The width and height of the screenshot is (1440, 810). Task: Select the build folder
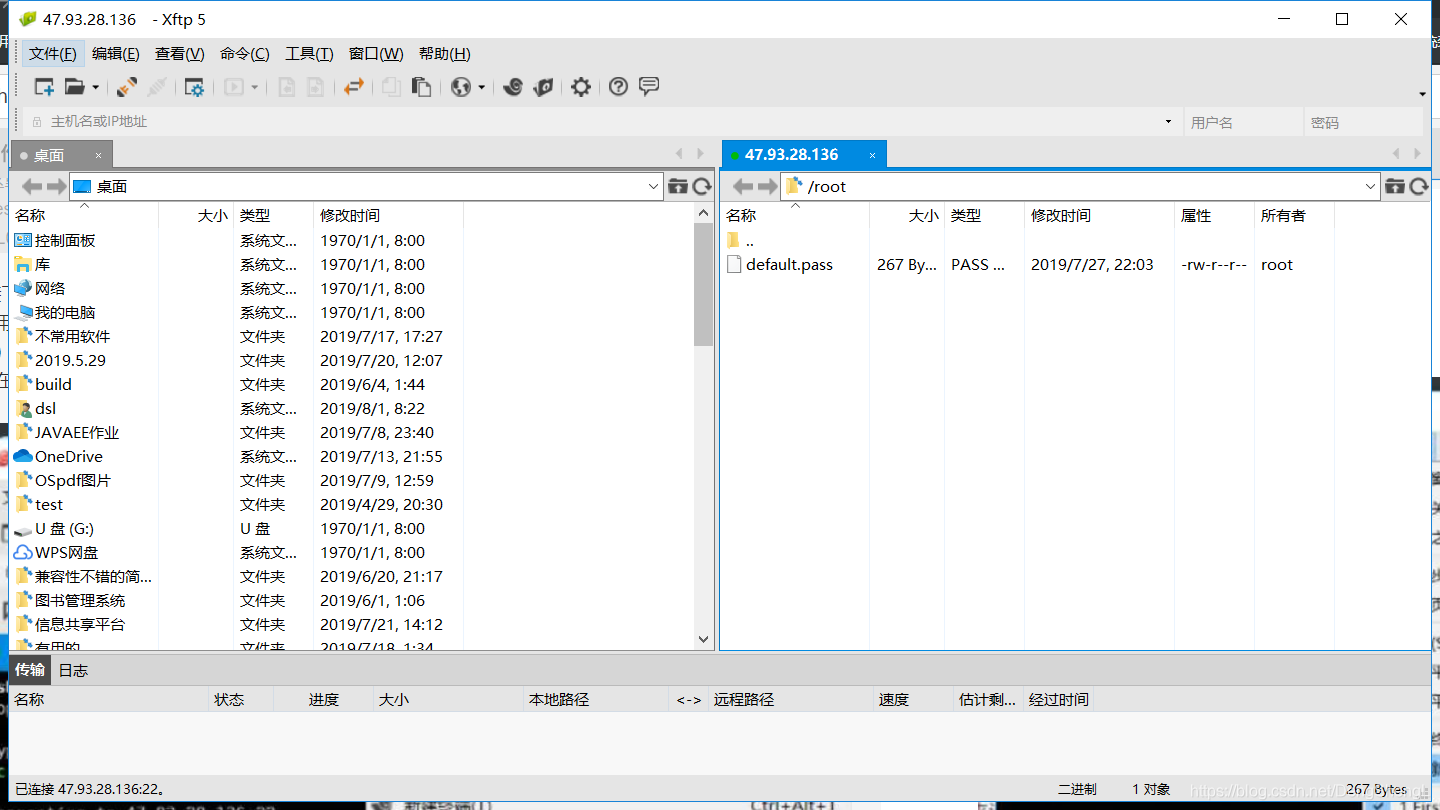pyautogui.click(x=53, y=385)
